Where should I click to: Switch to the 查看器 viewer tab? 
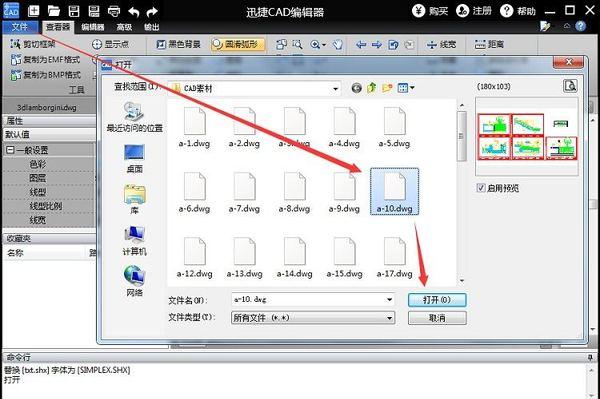(58, 27)
